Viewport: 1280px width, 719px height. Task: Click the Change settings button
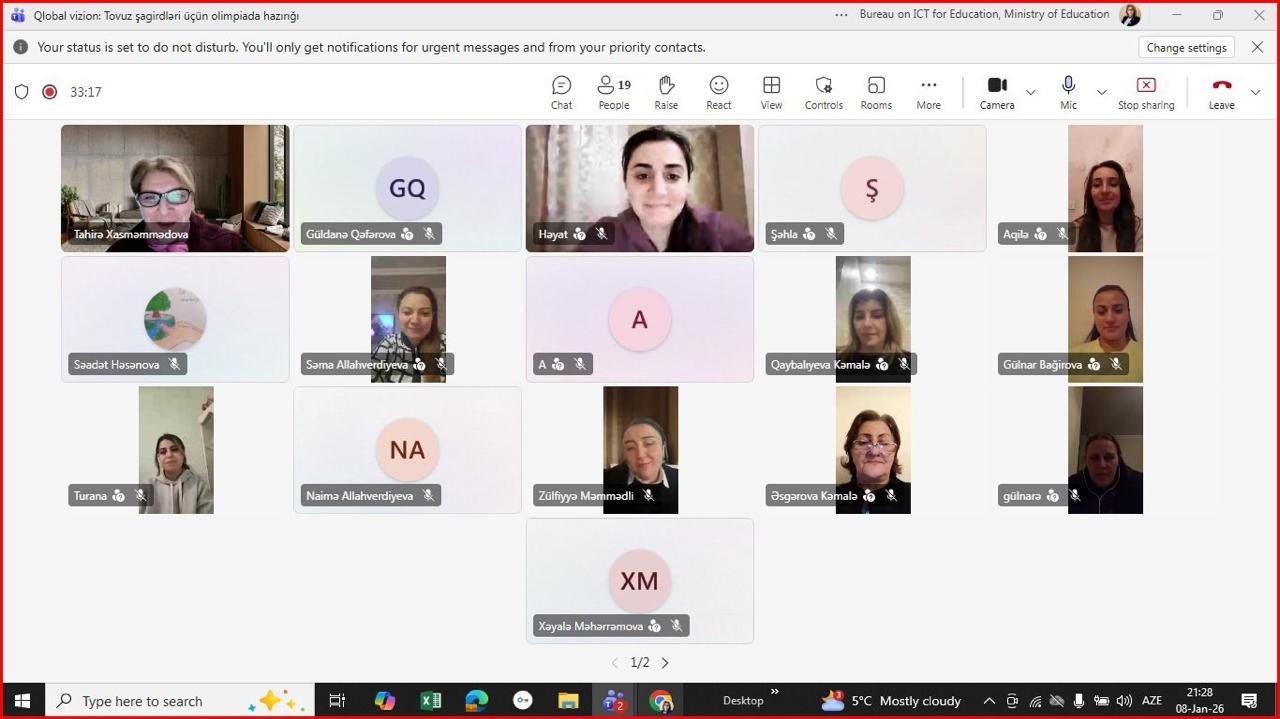tap(1186, 47)
